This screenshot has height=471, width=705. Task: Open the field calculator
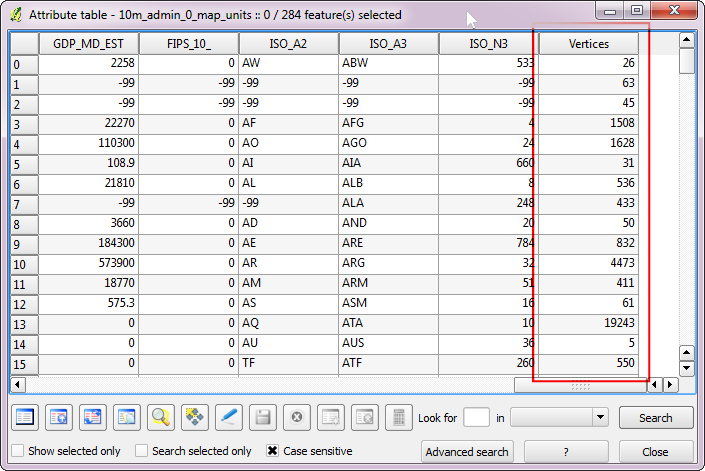[399, 418]
